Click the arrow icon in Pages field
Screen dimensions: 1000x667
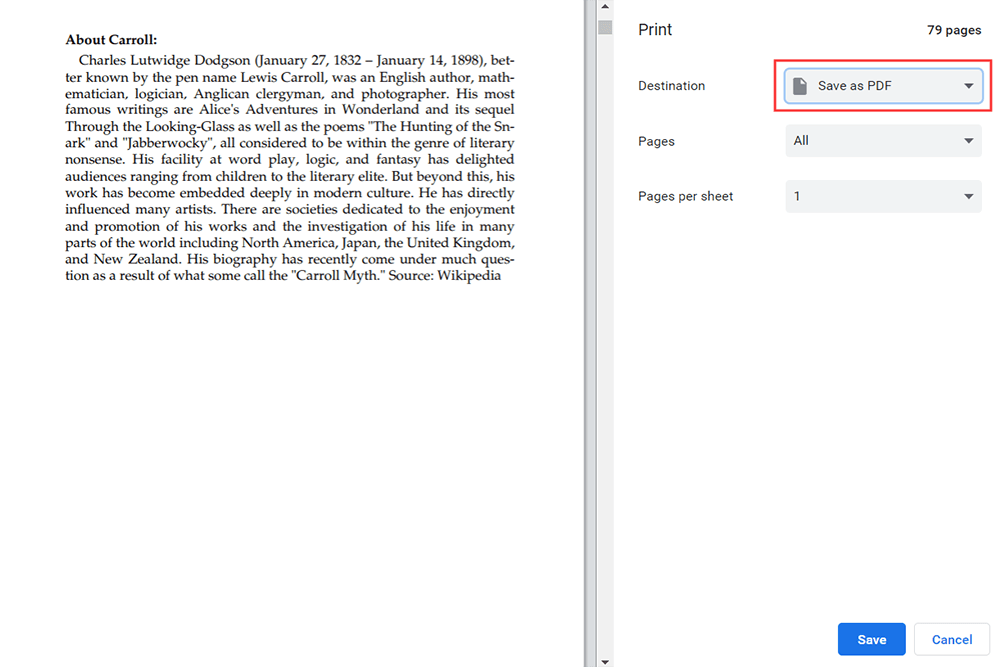coord(968,141)
